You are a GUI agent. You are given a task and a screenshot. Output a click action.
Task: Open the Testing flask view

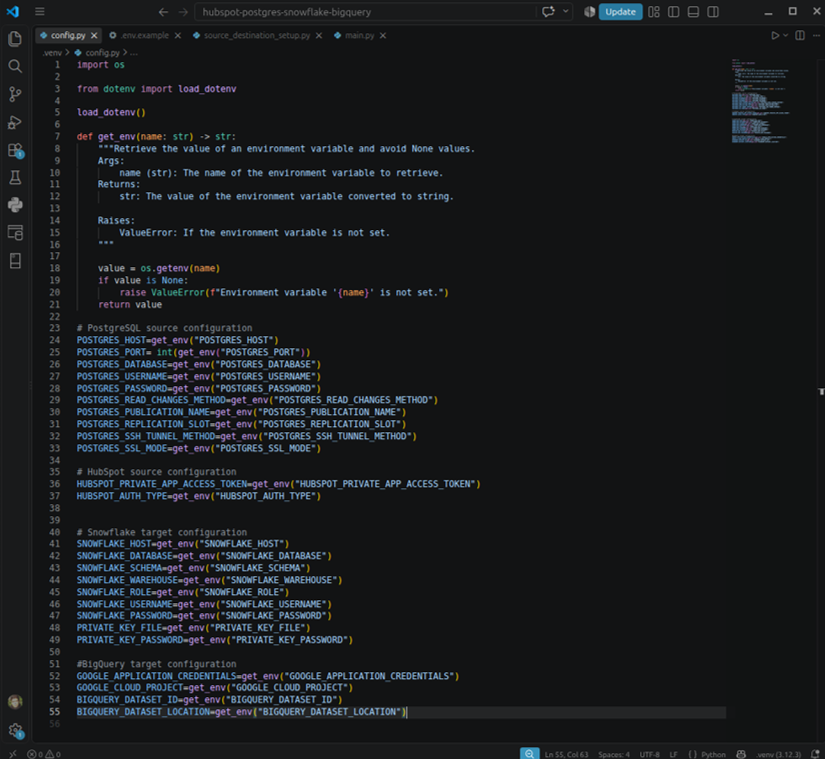(15, 178)
